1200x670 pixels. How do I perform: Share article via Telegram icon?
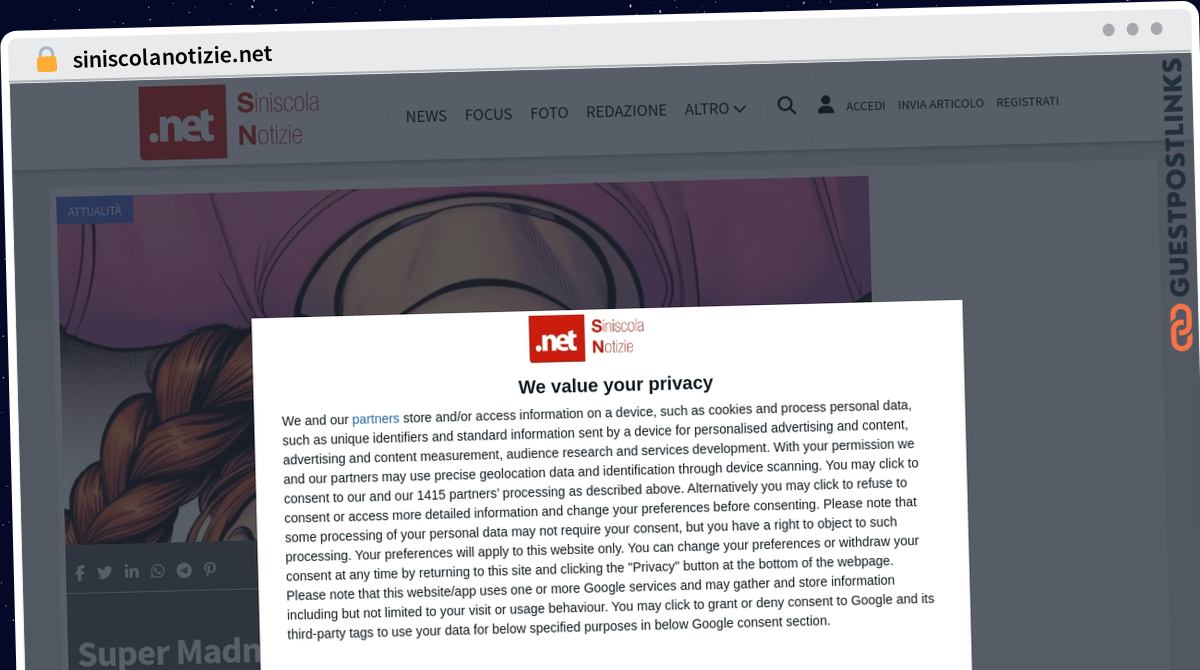[x=184, y=570]
